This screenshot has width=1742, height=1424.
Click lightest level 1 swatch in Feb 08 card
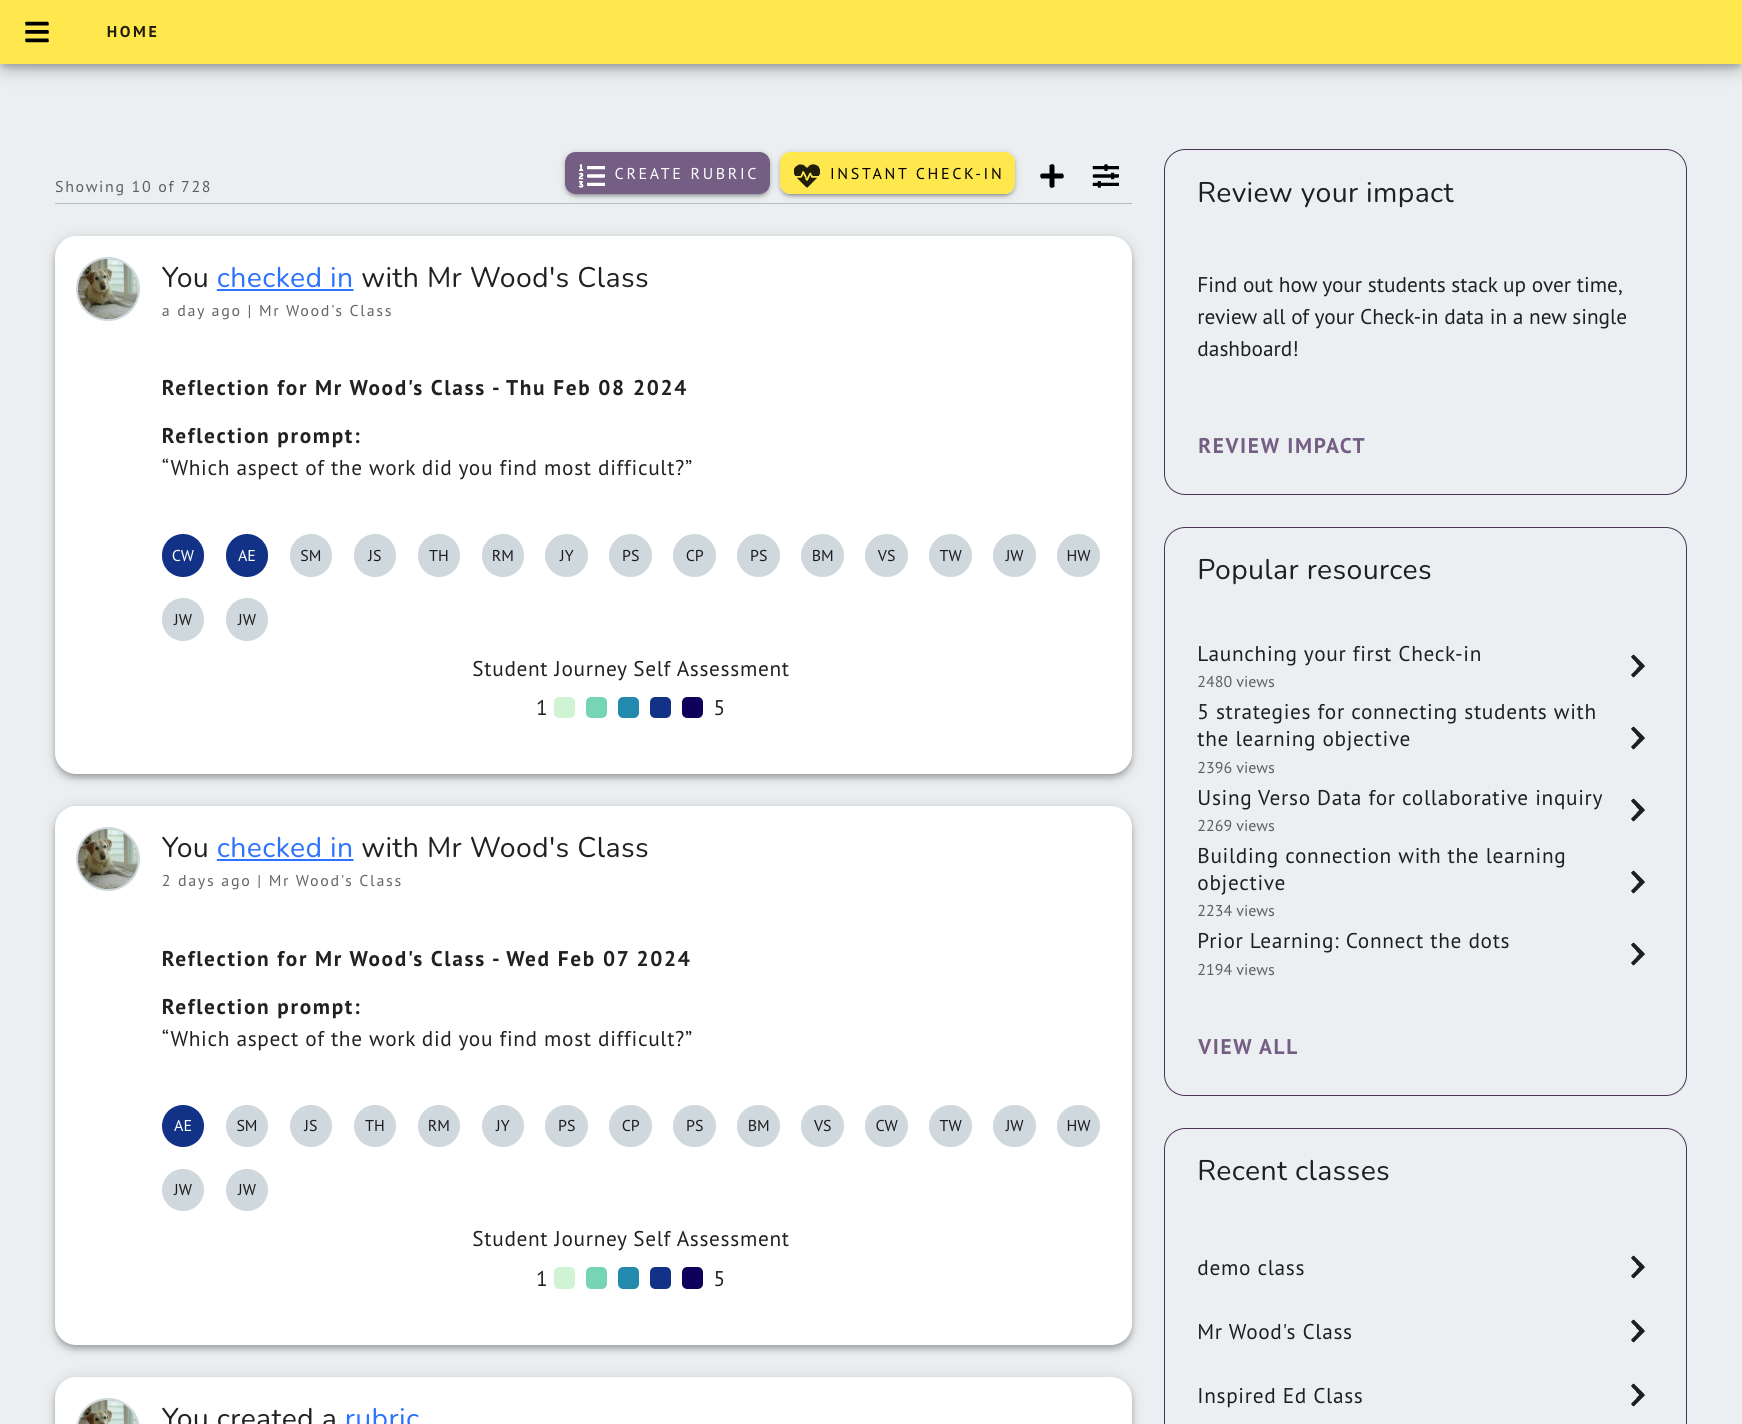[565, 708]
